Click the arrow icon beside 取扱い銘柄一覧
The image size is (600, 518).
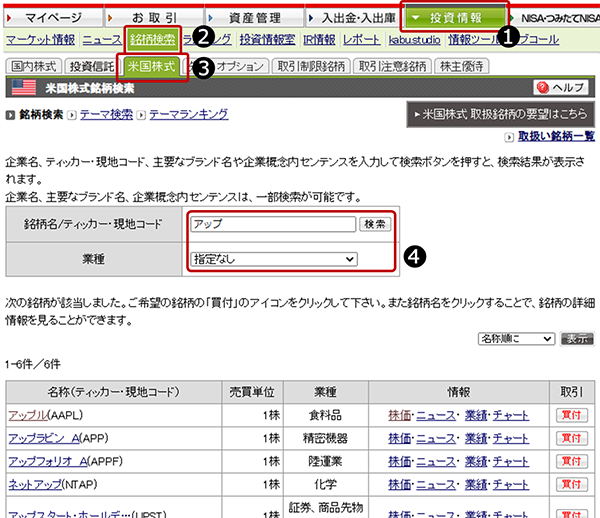coord(511,136)
